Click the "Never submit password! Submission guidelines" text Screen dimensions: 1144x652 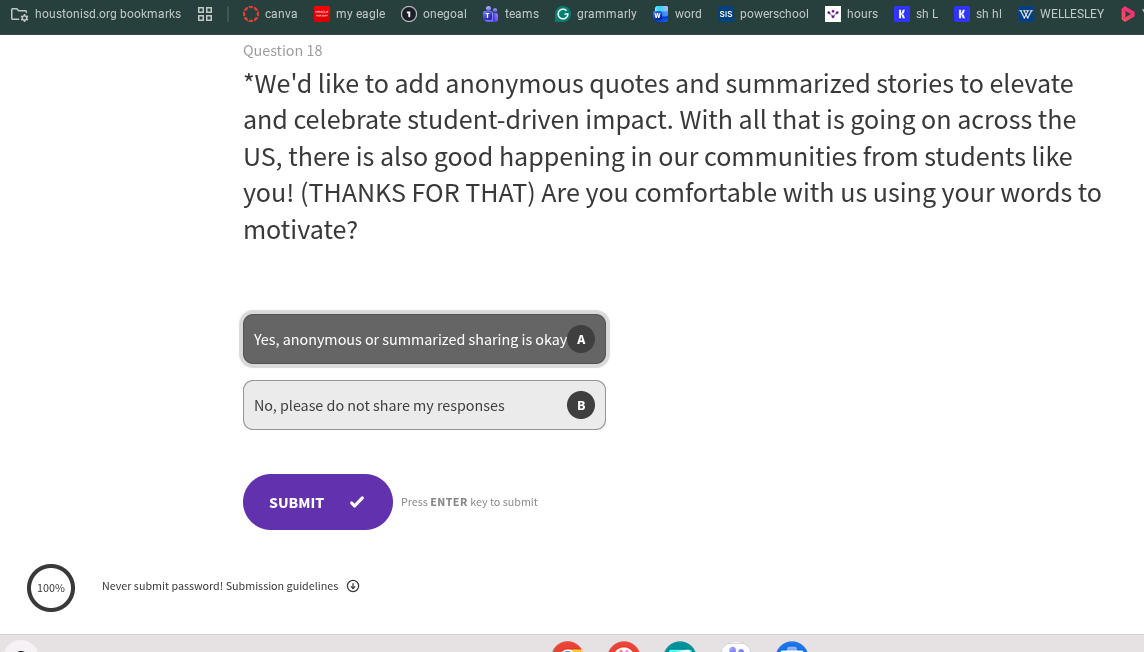point(220,586)
